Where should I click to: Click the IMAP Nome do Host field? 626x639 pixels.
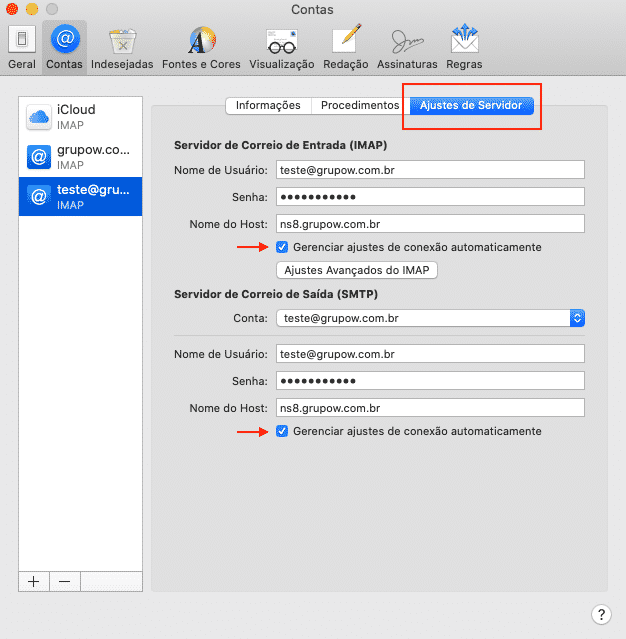[x=430, y=224]
